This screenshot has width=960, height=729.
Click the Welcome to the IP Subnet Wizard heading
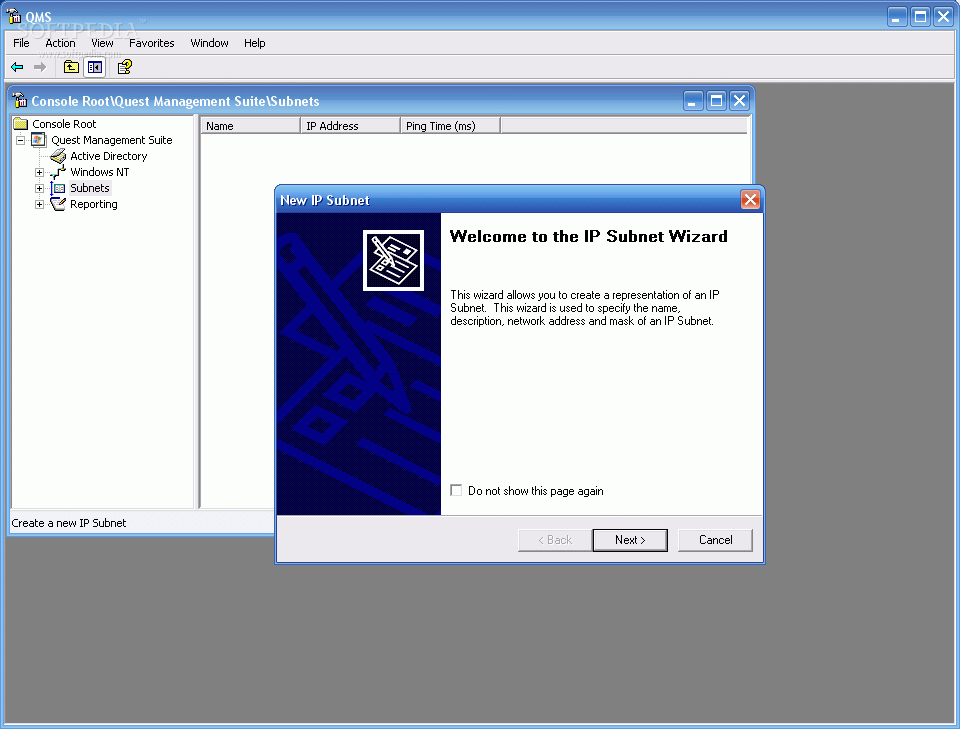(x=588, y=236)
